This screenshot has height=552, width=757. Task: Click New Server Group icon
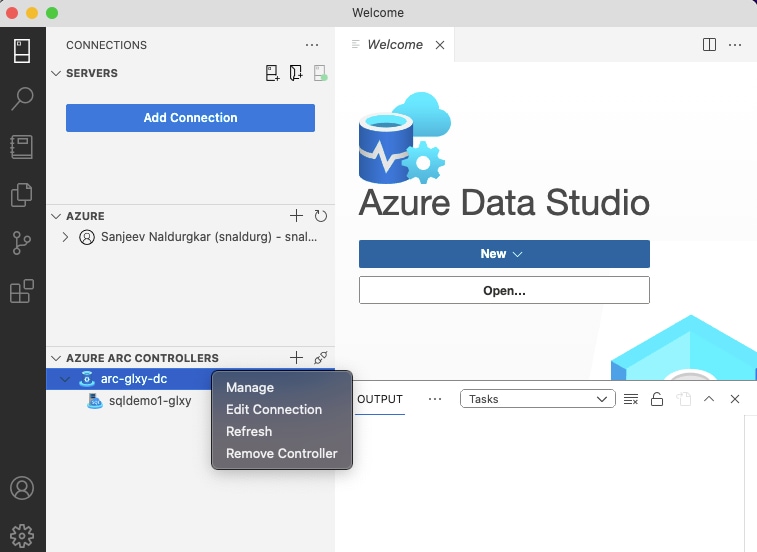(296, 73)
